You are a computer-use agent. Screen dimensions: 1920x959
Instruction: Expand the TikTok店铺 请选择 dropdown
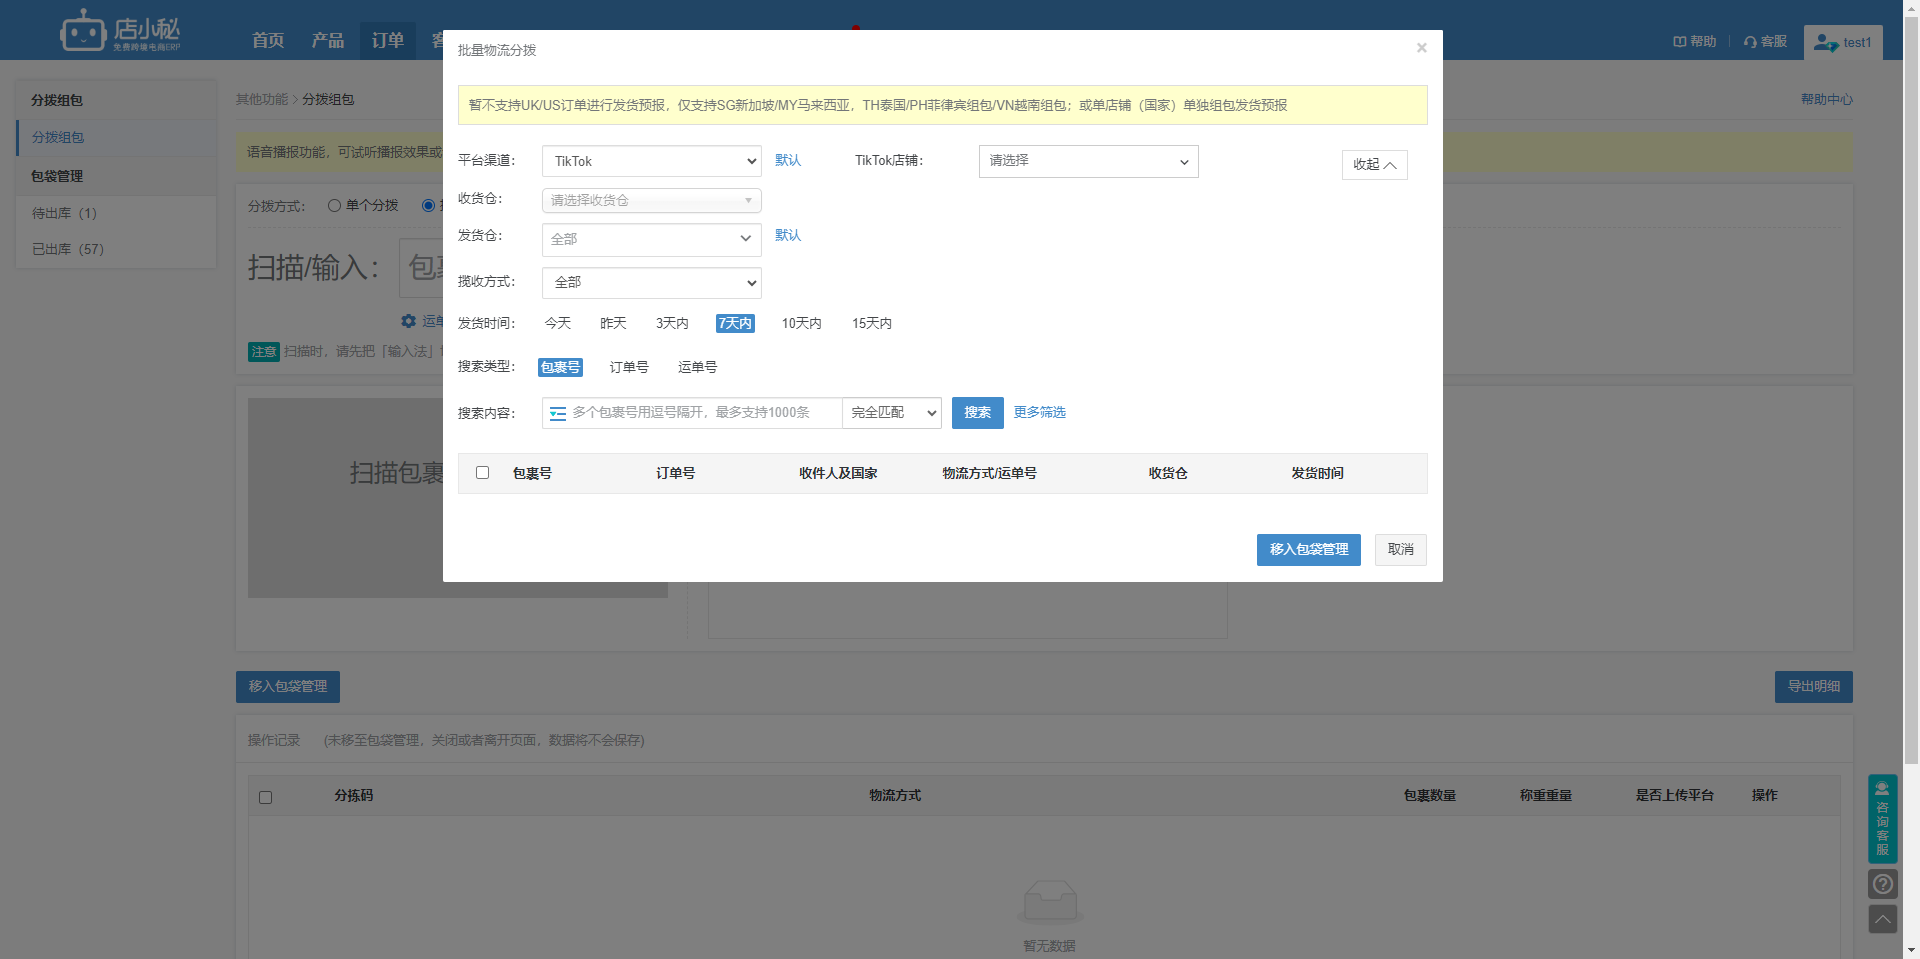1088,162
